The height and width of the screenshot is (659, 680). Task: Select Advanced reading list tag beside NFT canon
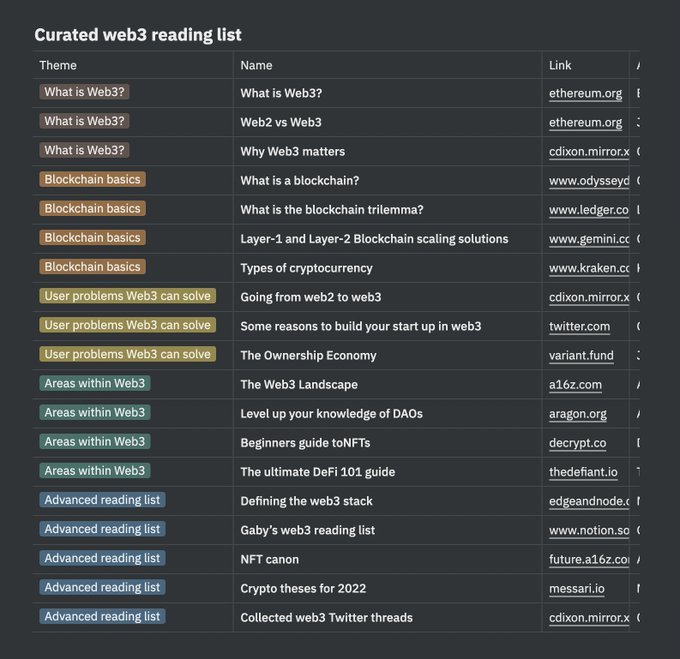click(102, 558)
